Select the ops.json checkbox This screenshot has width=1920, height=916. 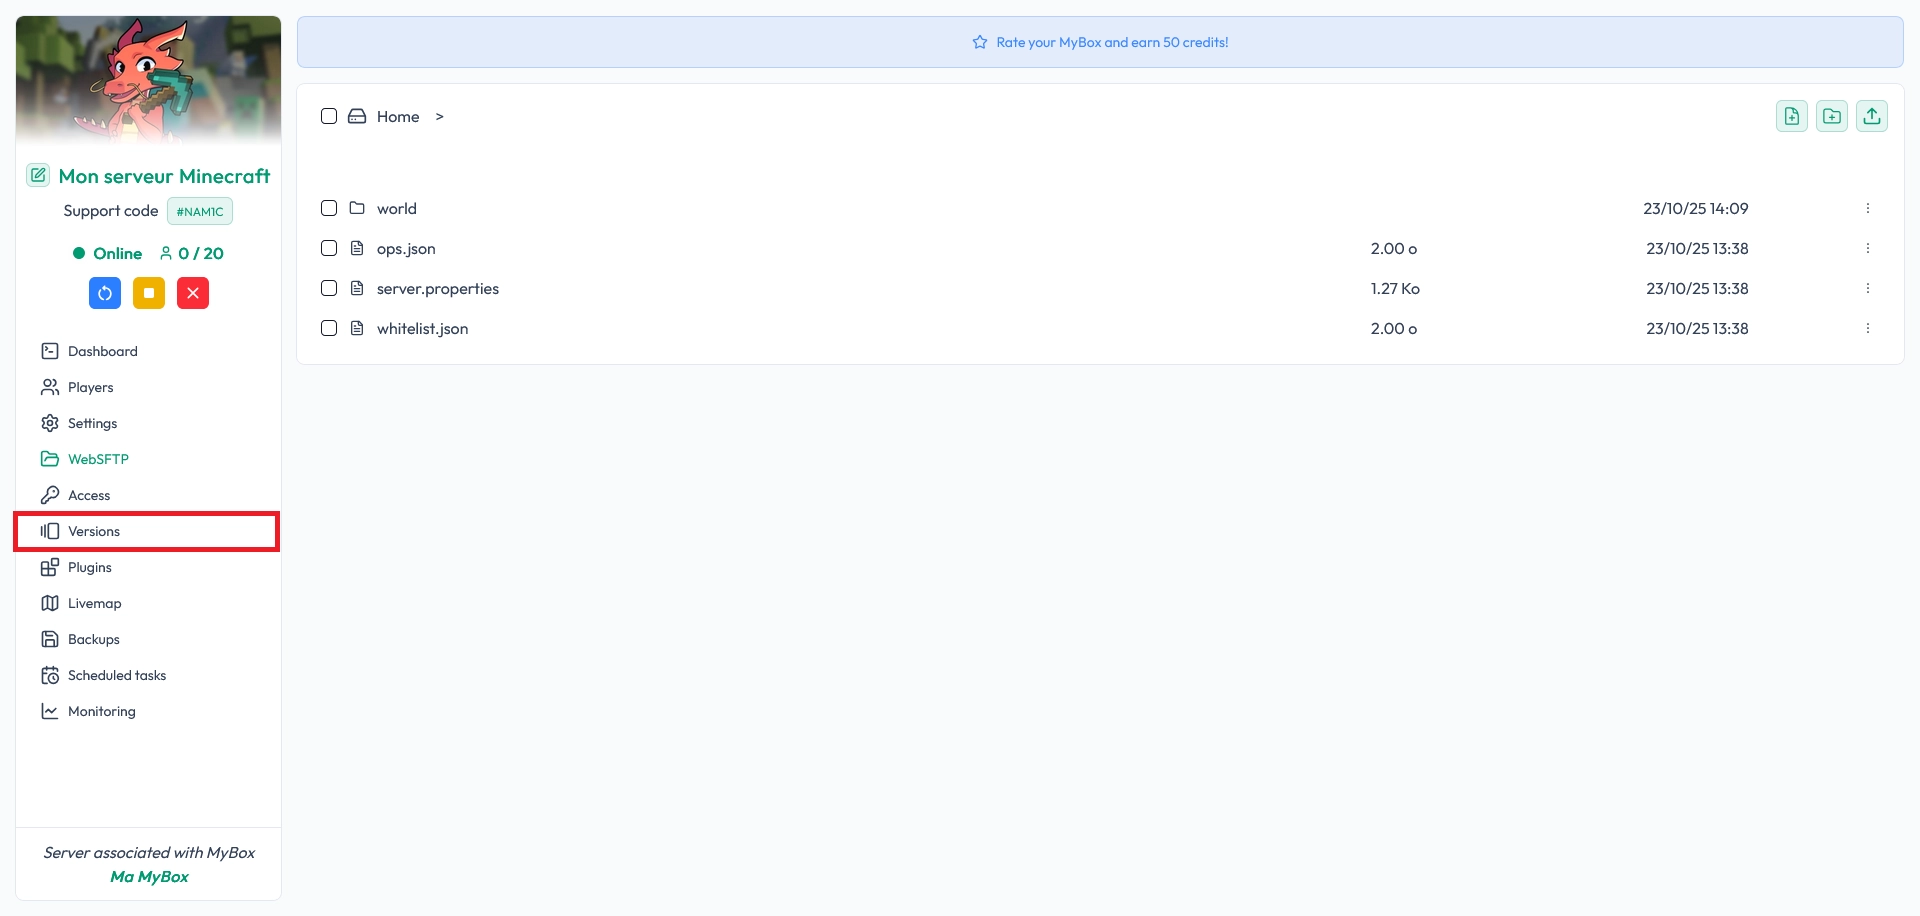point(329,248)
